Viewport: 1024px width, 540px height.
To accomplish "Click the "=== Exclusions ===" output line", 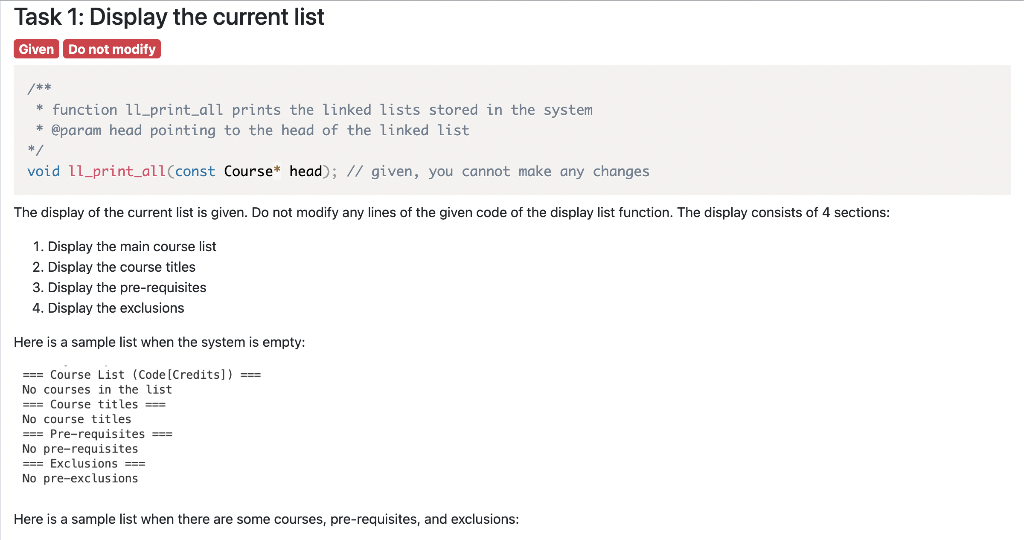I will coord(84,464).
